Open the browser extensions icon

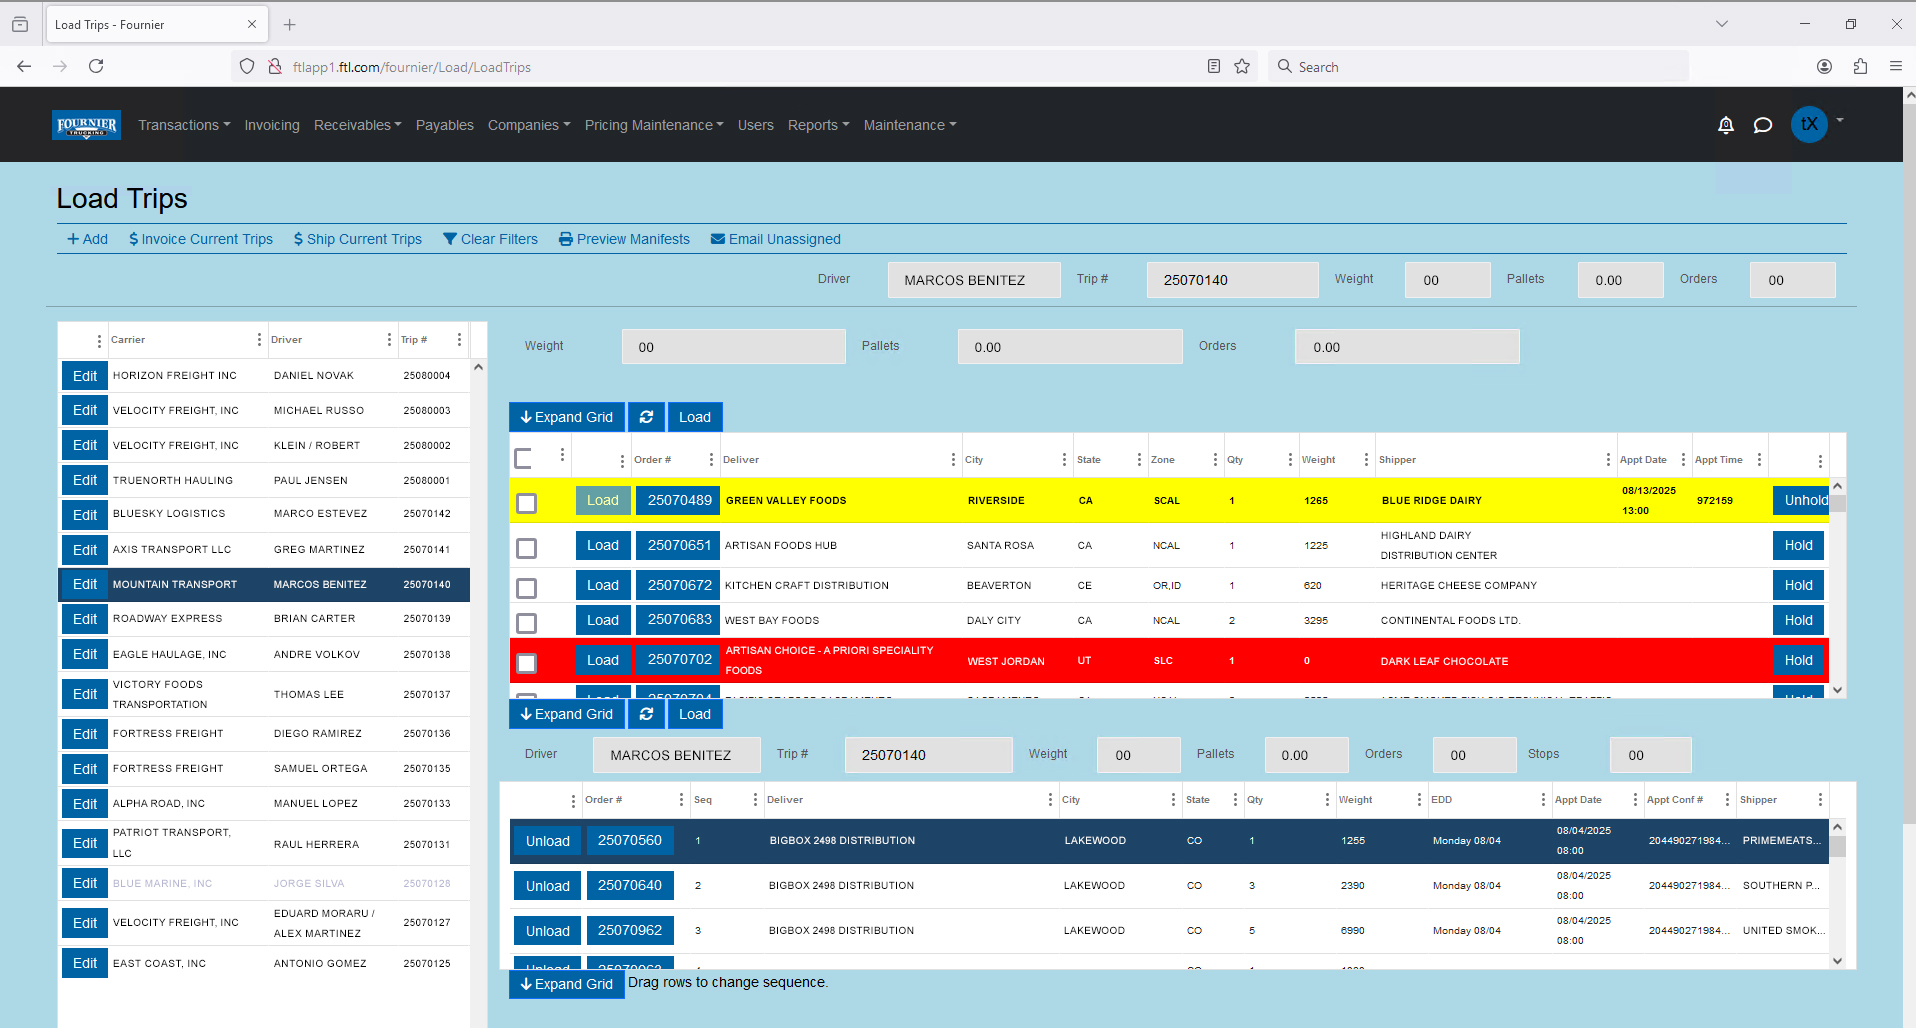[1860, 67]
